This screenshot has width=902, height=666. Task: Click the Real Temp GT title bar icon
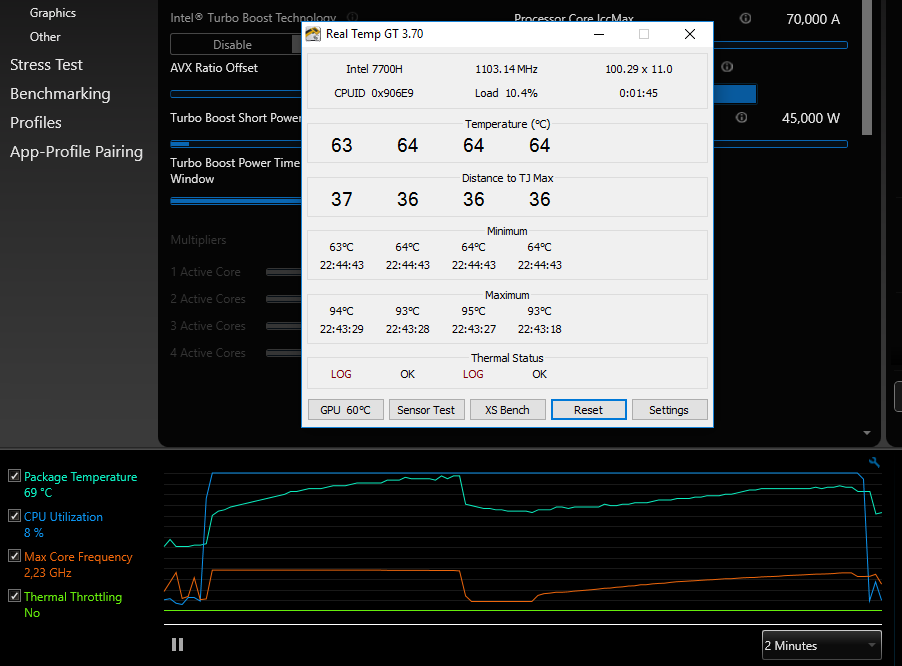click(x=313, y=34)
